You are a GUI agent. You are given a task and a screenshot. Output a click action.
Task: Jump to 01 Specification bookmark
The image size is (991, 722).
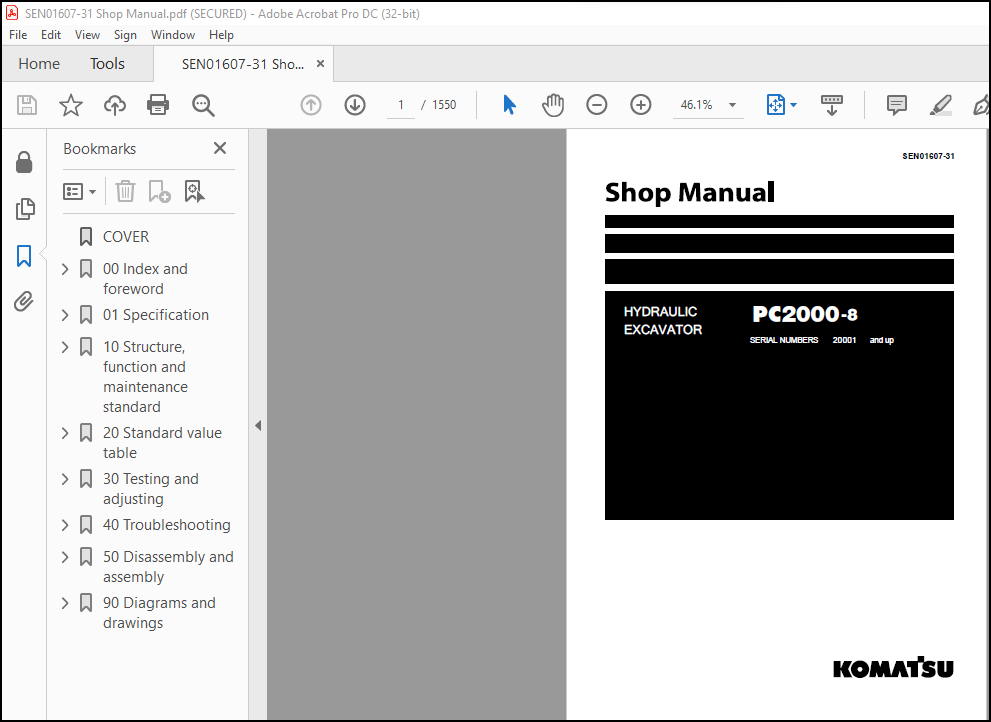click(x=155, y=315)
